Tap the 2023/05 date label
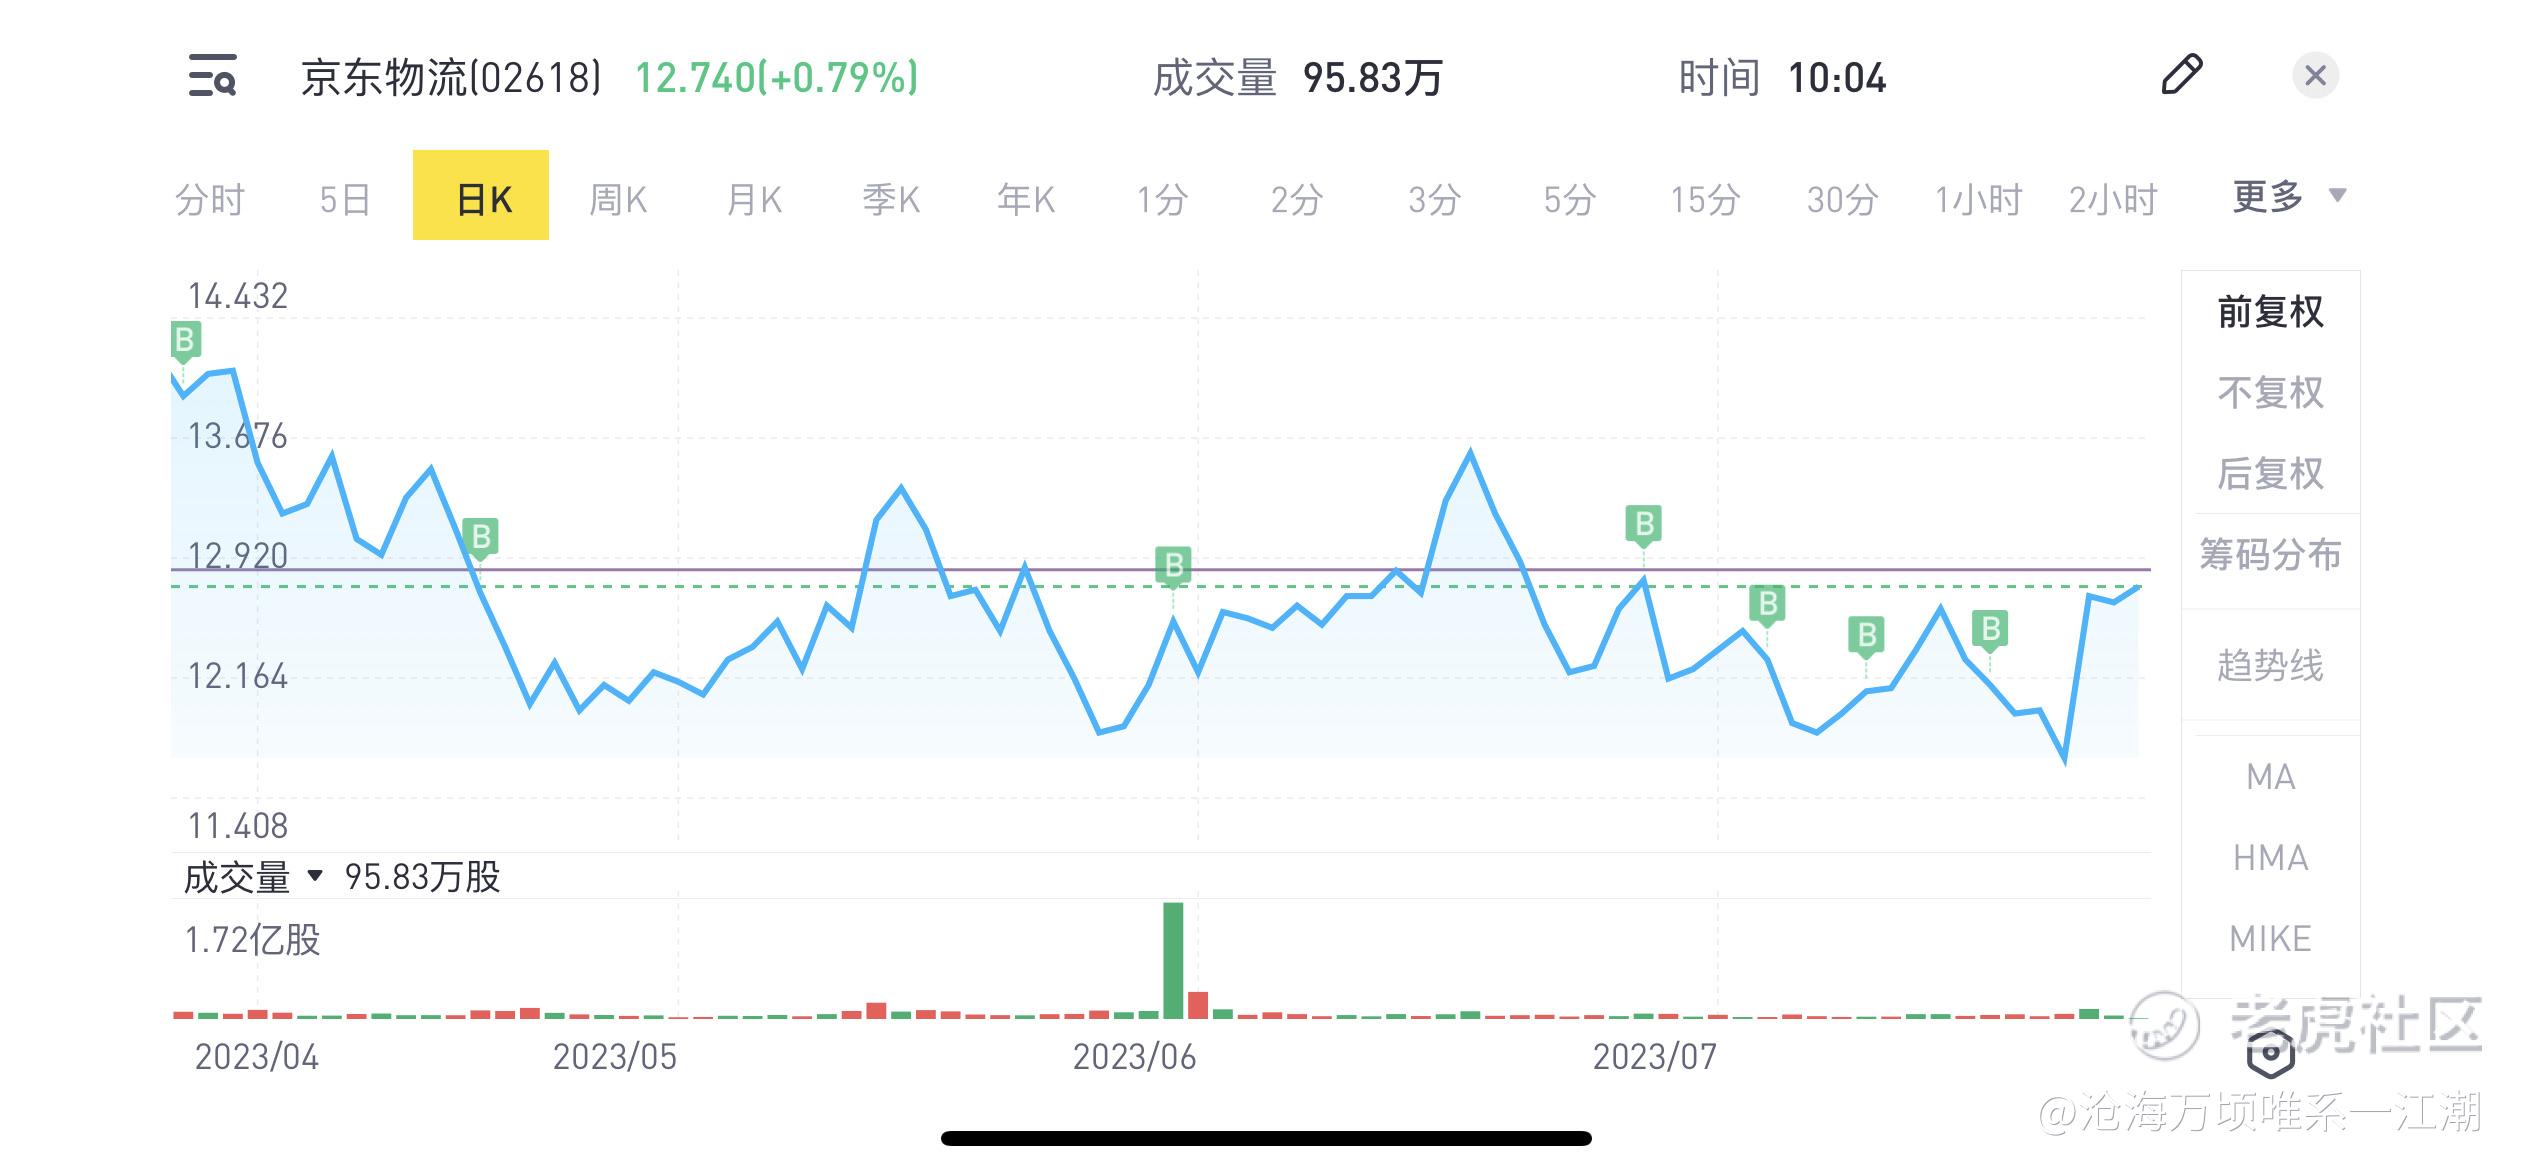This screenshot has width=2532, height=1170. coord(615,1057)
